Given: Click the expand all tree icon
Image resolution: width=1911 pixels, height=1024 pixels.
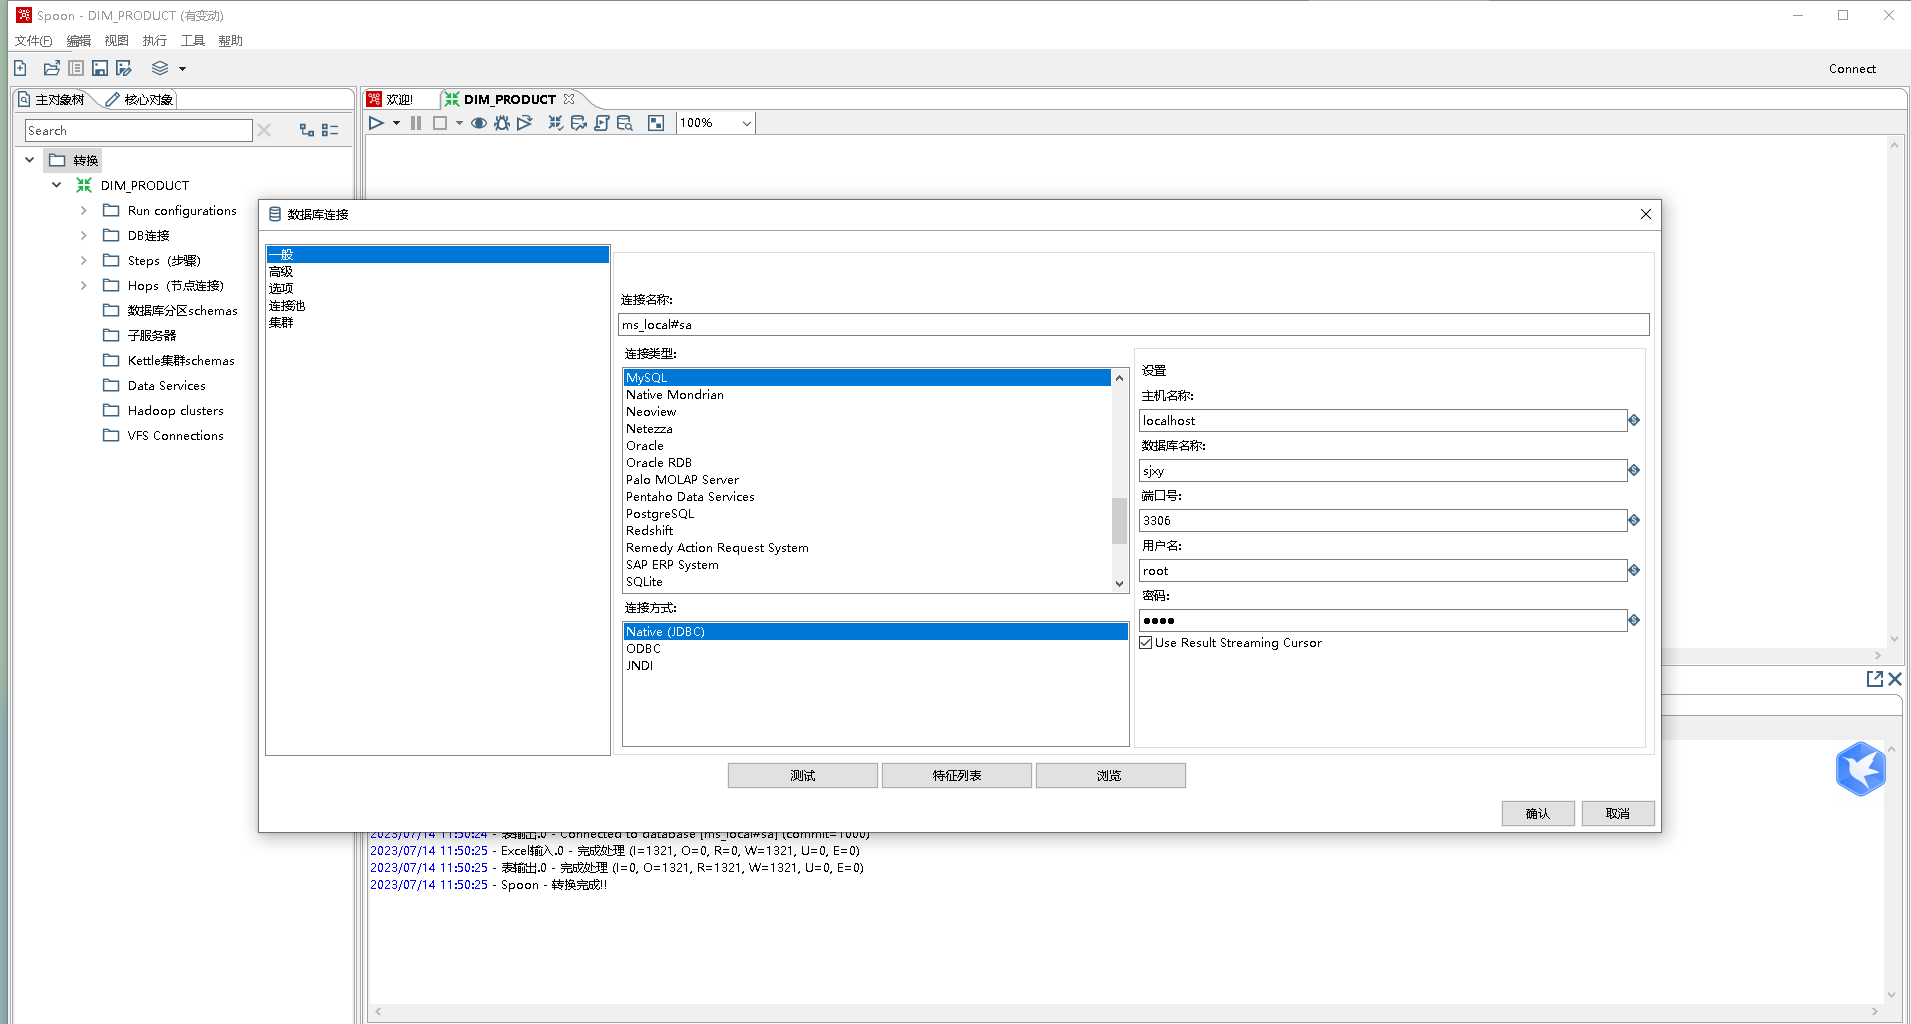Looking at the screenshot, I should point(307,130).
